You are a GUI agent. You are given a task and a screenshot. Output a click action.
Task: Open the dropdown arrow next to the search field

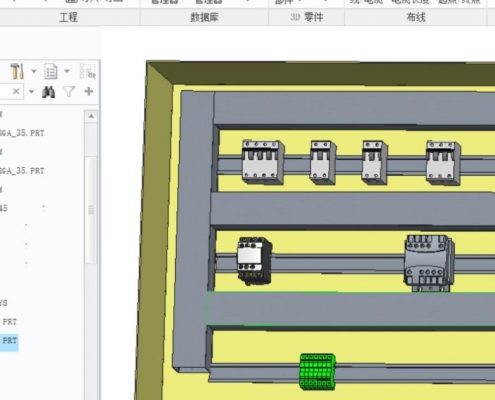coord(31,91)
